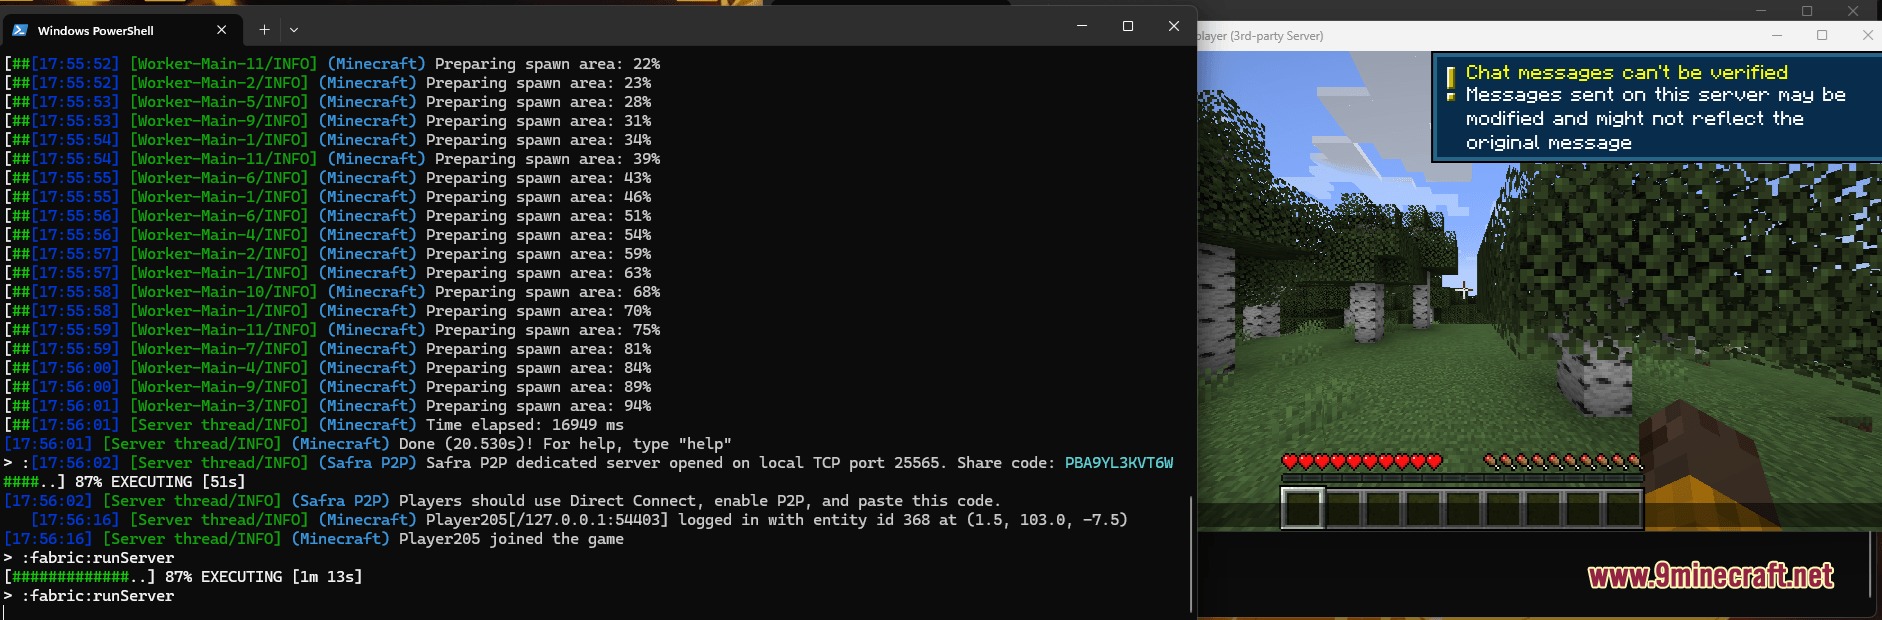This screenshot has width=1882, height=620.
Task: Click the share code PBA9YL3KVT6W
Action: [1119, 463]
